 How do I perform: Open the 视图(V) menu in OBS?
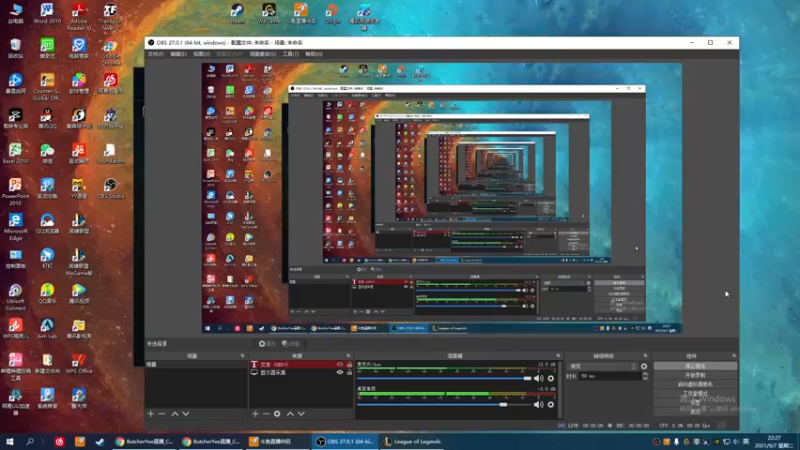(x=202, y=54)
